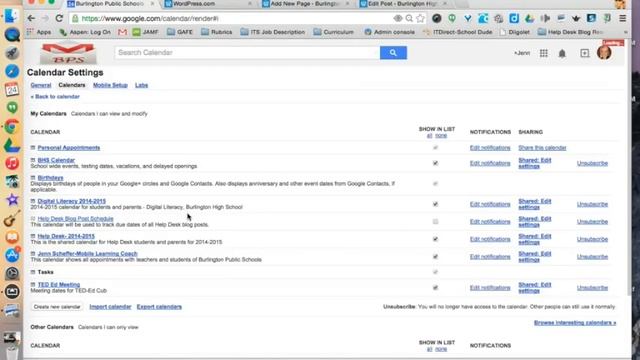640x360 pixels.
Task: Open the GAFE bookmarks folder
Action: (x=180, y=32)
